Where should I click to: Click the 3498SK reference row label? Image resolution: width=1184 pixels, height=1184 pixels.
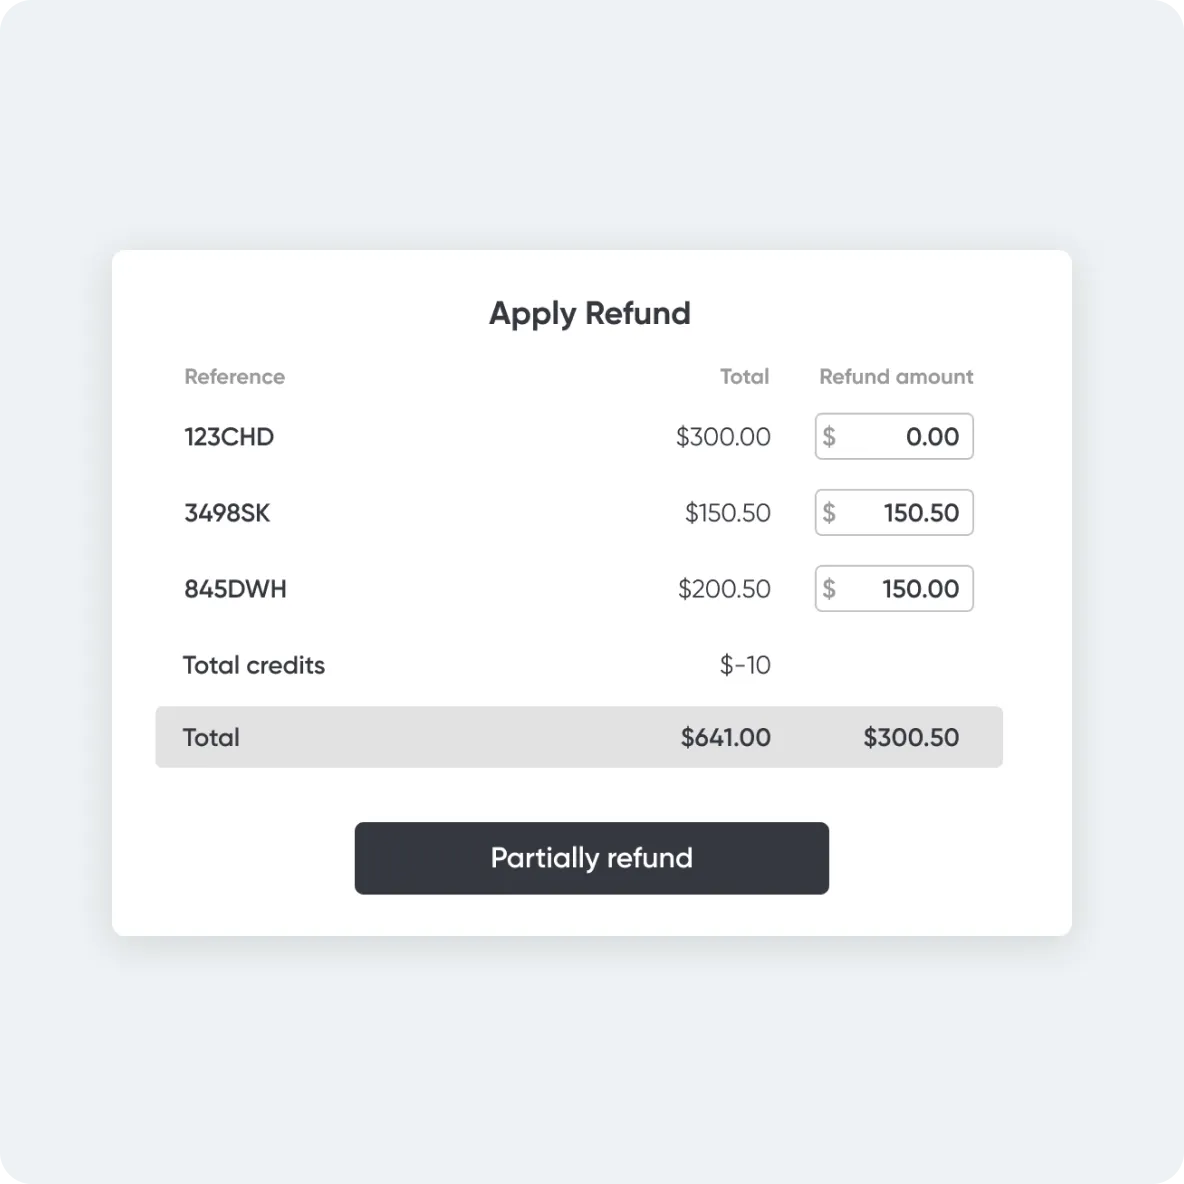[x=227, y=513]
